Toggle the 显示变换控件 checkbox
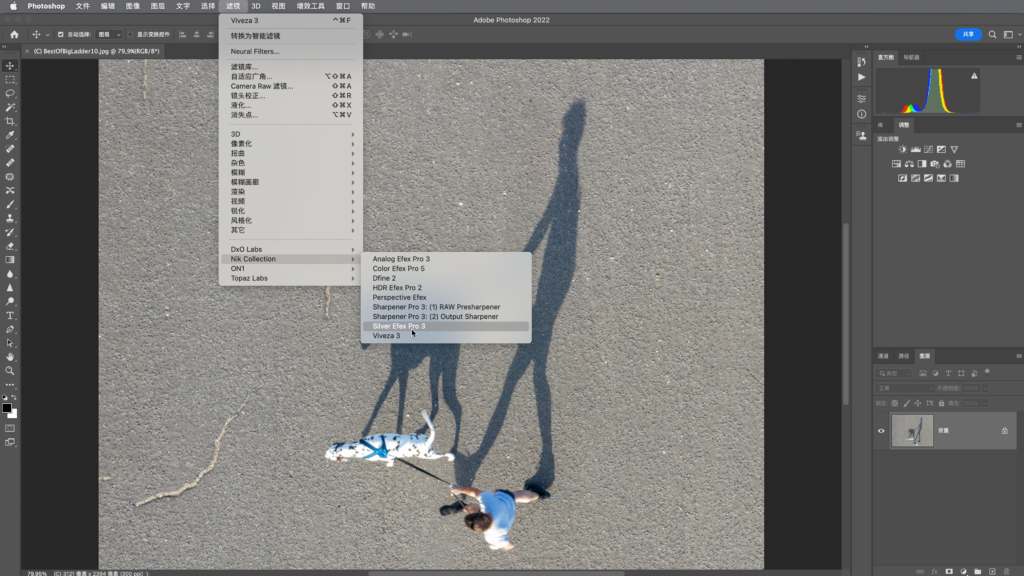The height and width of the screenshot is (576, 1024). coord(130,35)
